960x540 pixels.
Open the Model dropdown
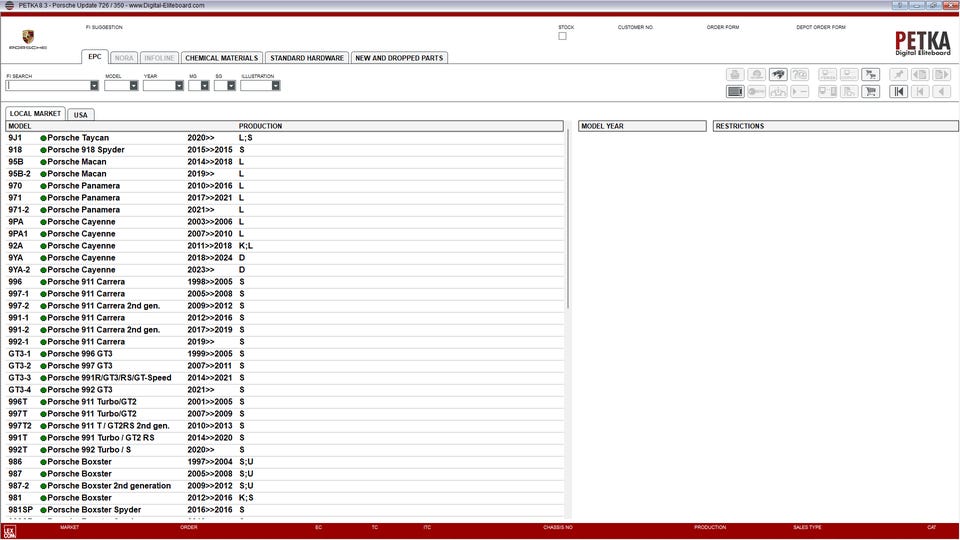coord(133,86)
